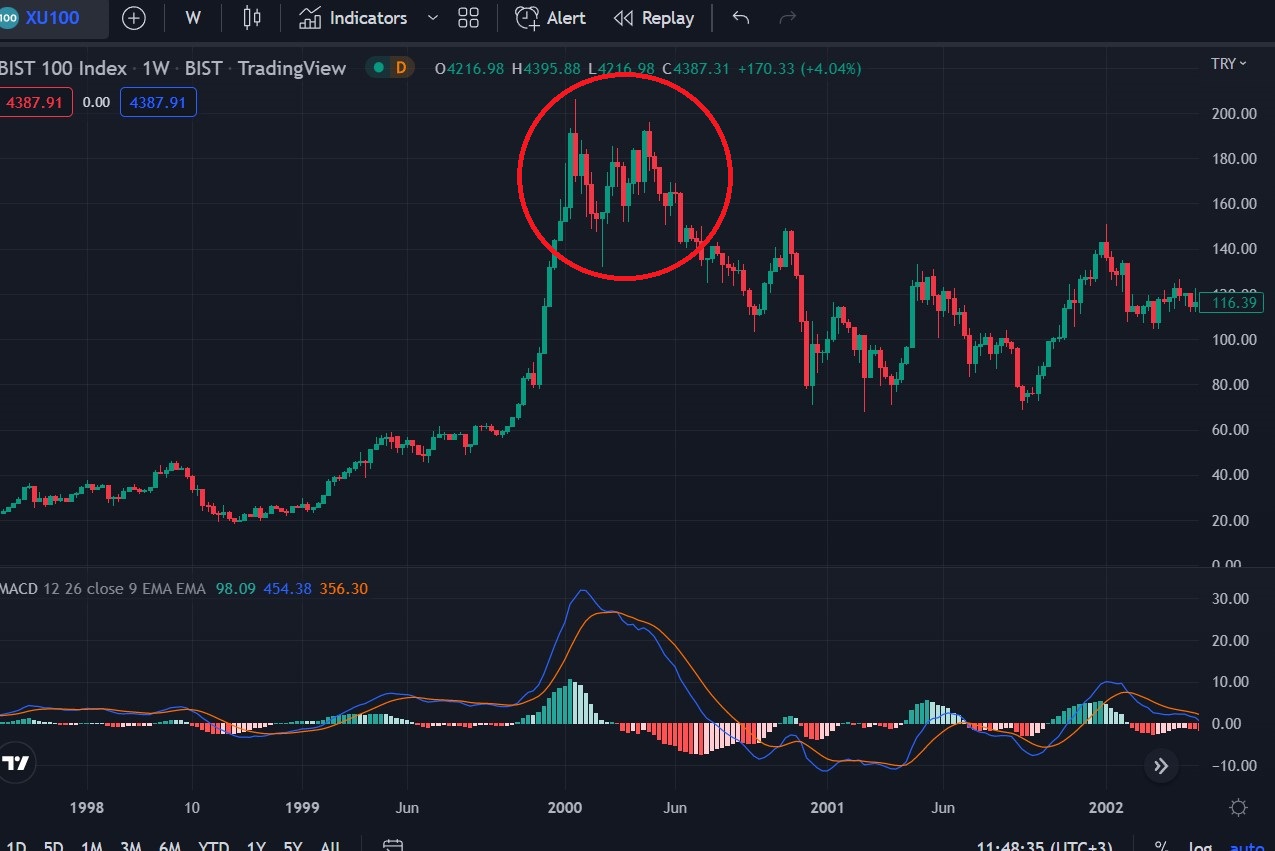This screenshot has width=1275, height=851.
Task: Open go-to-date calendar icon
Action: point(392,846)
